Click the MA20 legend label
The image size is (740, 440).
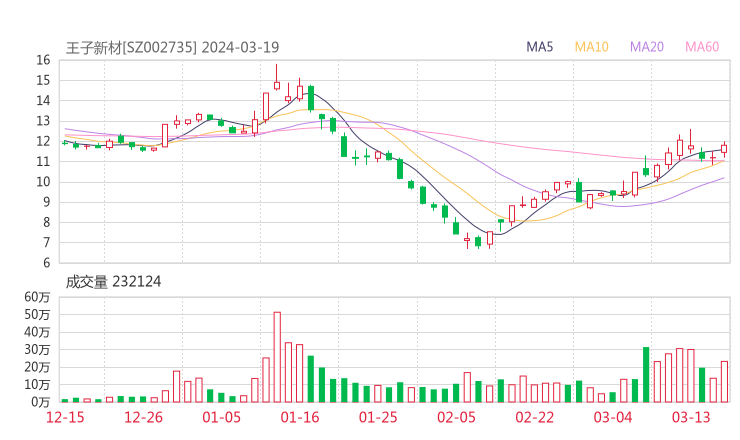pyautogui.click(x=647, y=47)
